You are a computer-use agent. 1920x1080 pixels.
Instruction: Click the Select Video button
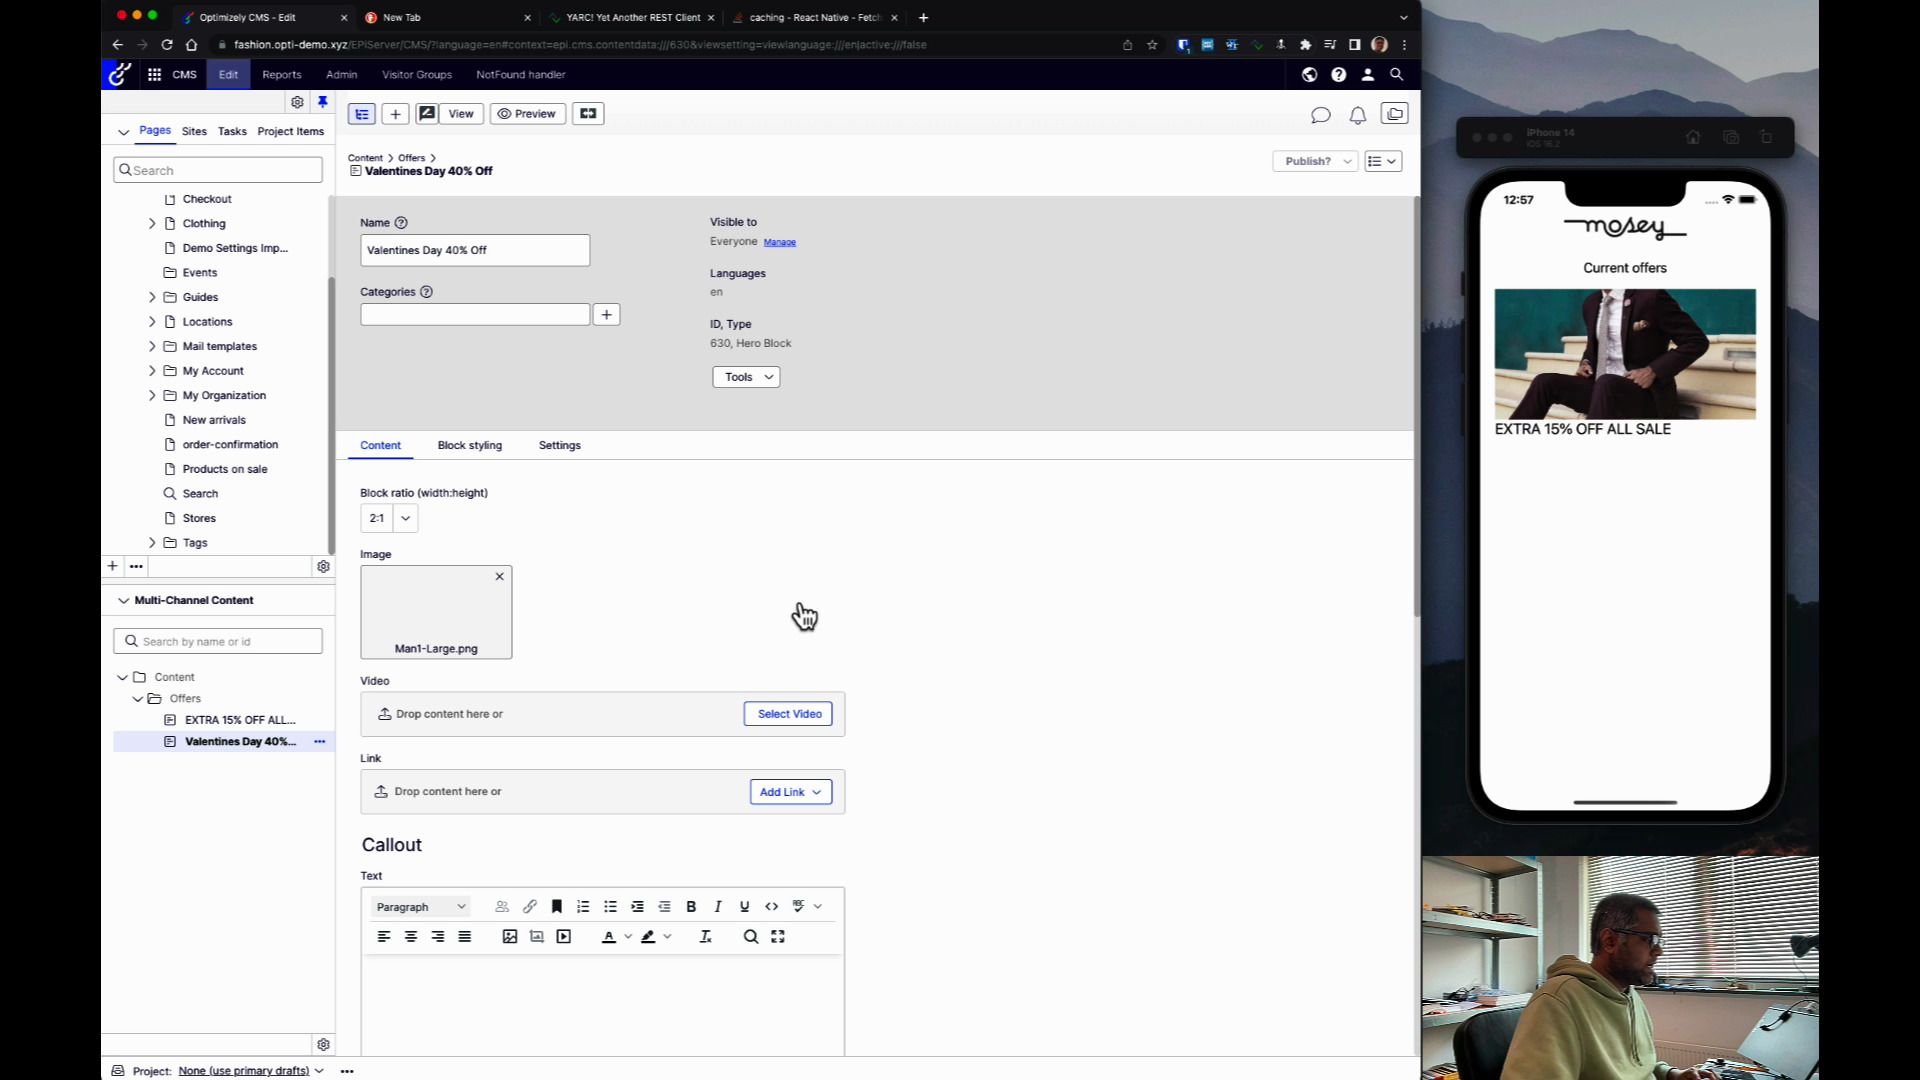pos(788,713)
